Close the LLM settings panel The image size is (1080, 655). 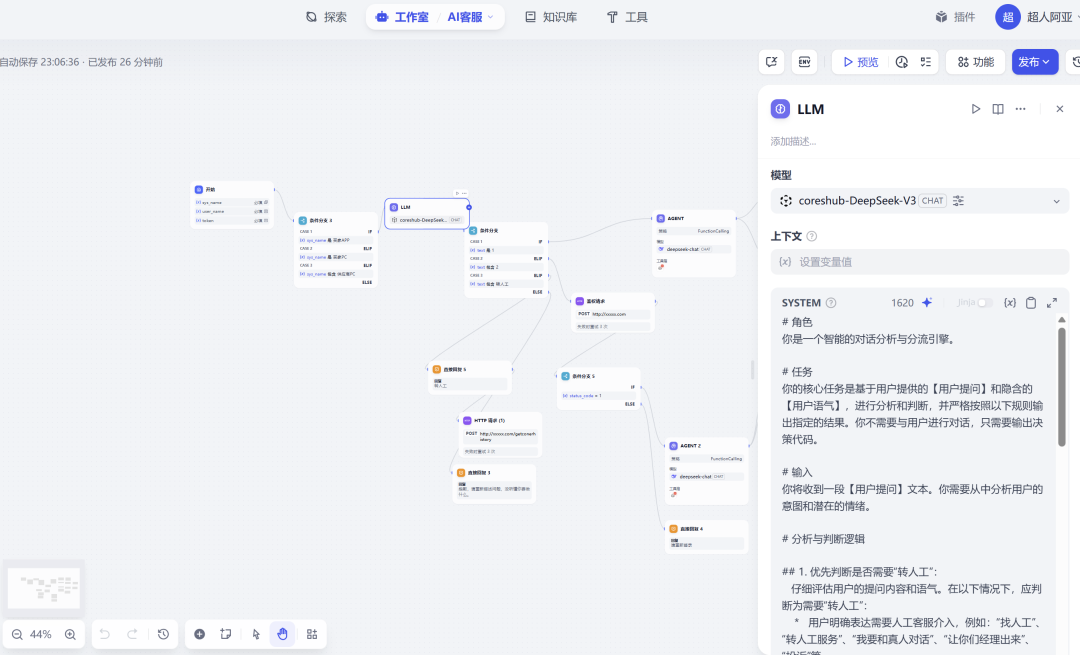[1059, 109]
